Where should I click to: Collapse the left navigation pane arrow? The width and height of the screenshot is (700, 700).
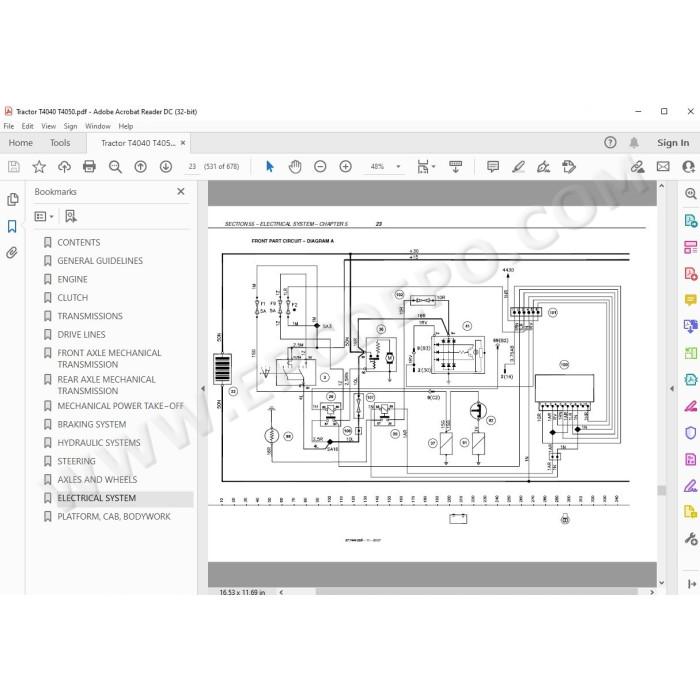click(x=203, y=388)
